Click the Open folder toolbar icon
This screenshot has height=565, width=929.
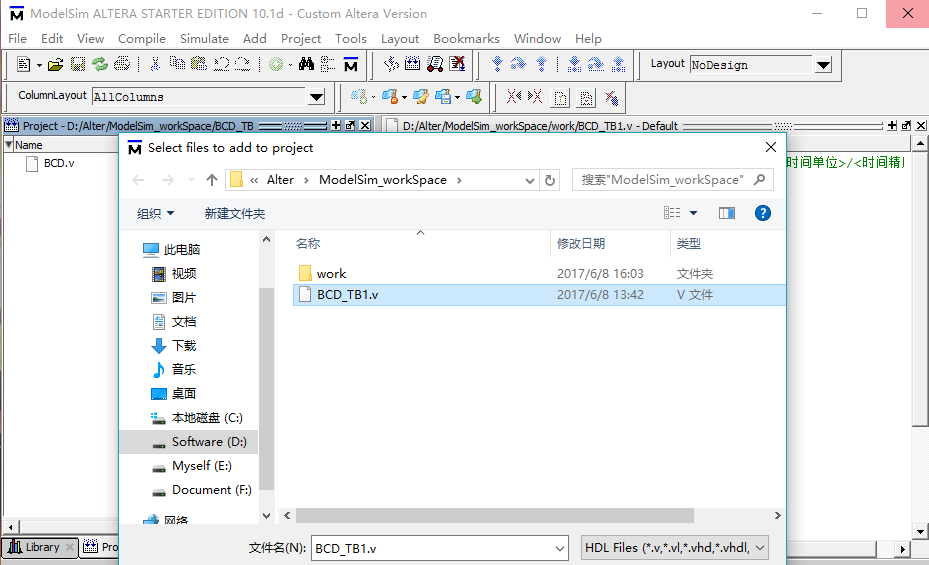(x=56, y=65)
